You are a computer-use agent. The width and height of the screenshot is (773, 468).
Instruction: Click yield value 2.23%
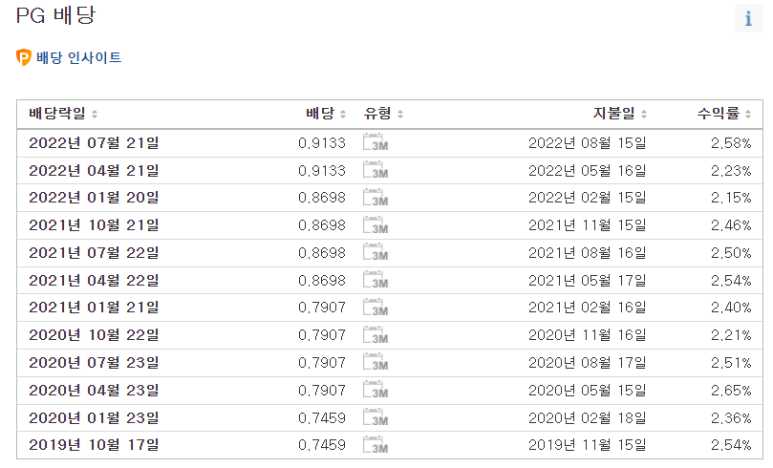click(x=731, y=171)
